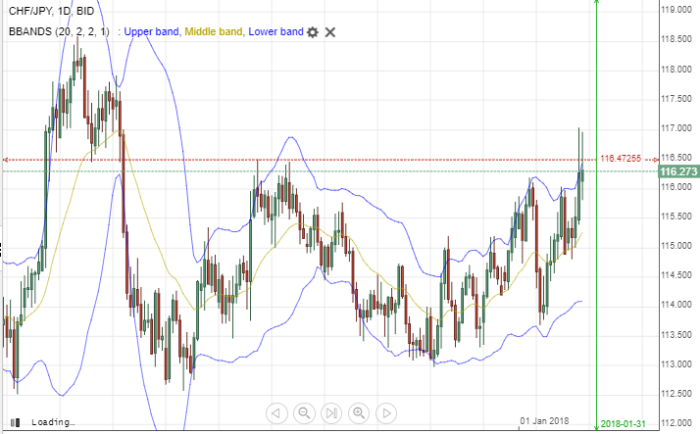Click the 117.000 price axis label
The height and width of the screenshot is (434, 700).
click(676, 128)
